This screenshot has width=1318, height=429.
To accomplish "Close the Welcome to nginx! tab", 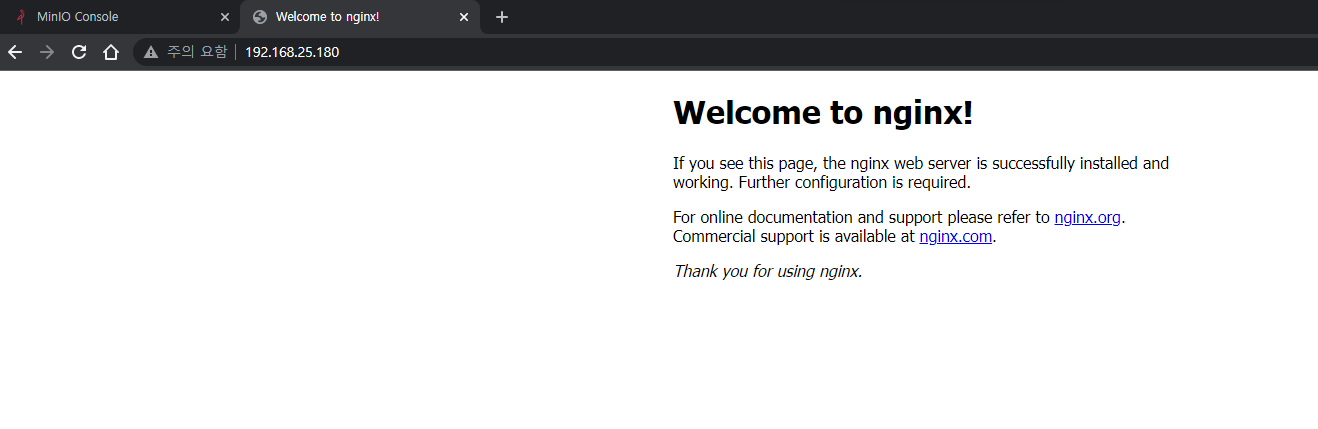I will point(464,17).
